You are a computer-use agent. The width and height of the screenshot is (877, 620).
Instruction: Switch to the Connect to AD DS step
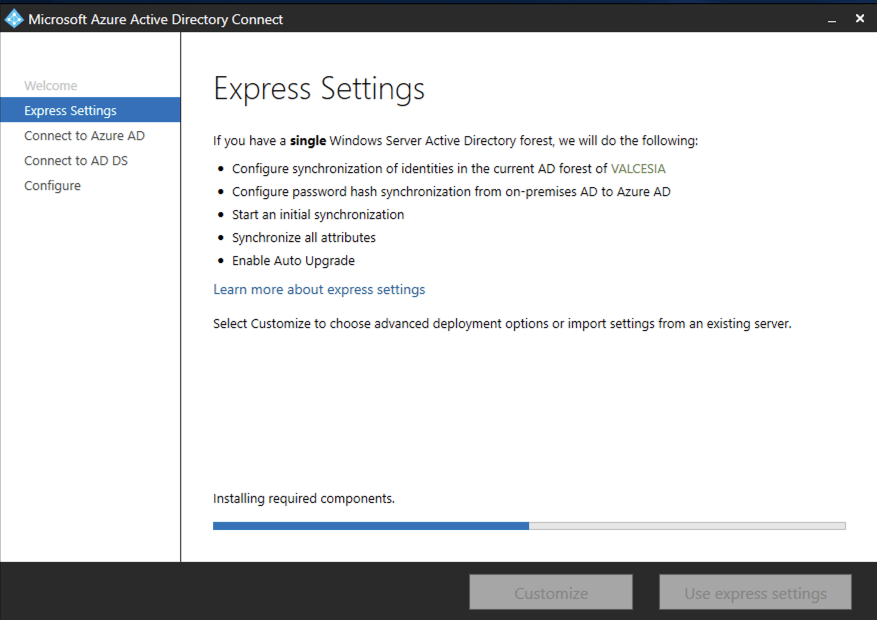coord(76,161)
